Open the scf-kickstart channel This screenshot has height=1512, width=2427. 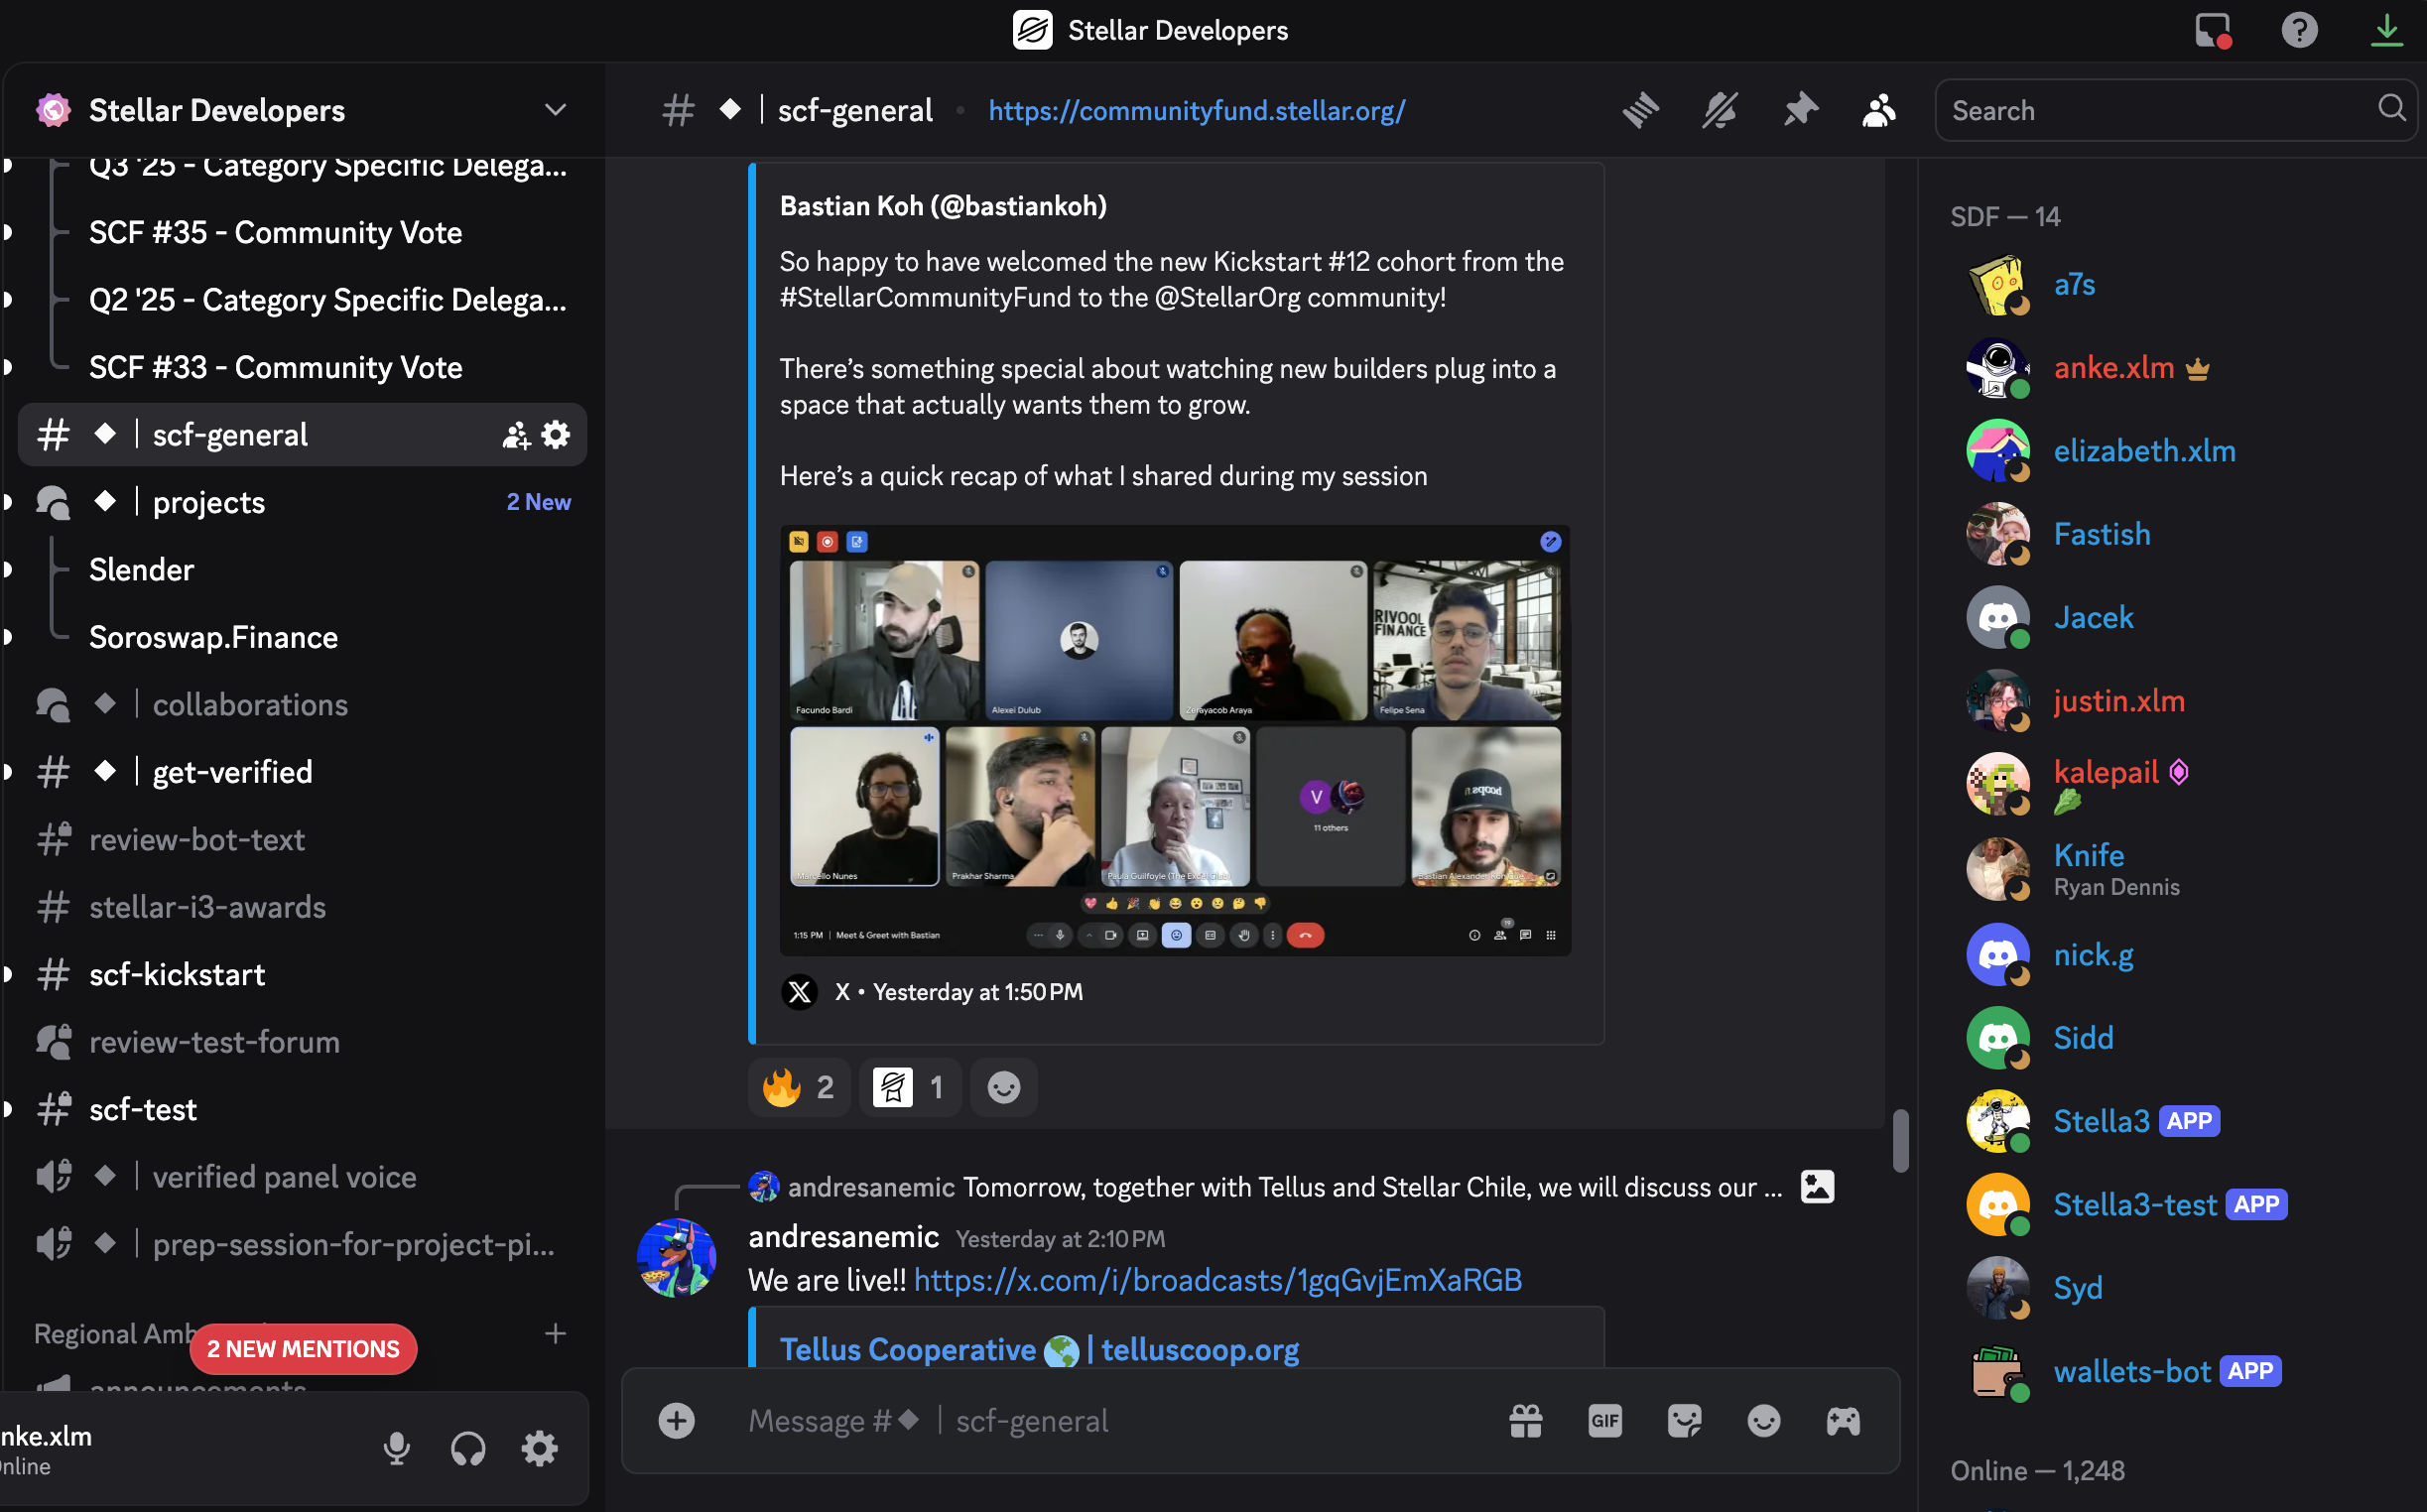click(302, 975)
